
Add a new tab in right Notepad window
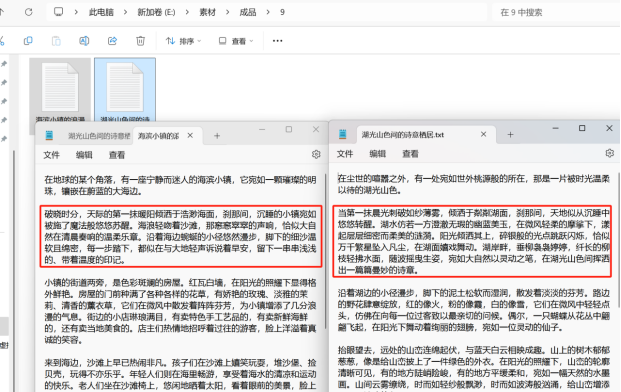[511, 135]
